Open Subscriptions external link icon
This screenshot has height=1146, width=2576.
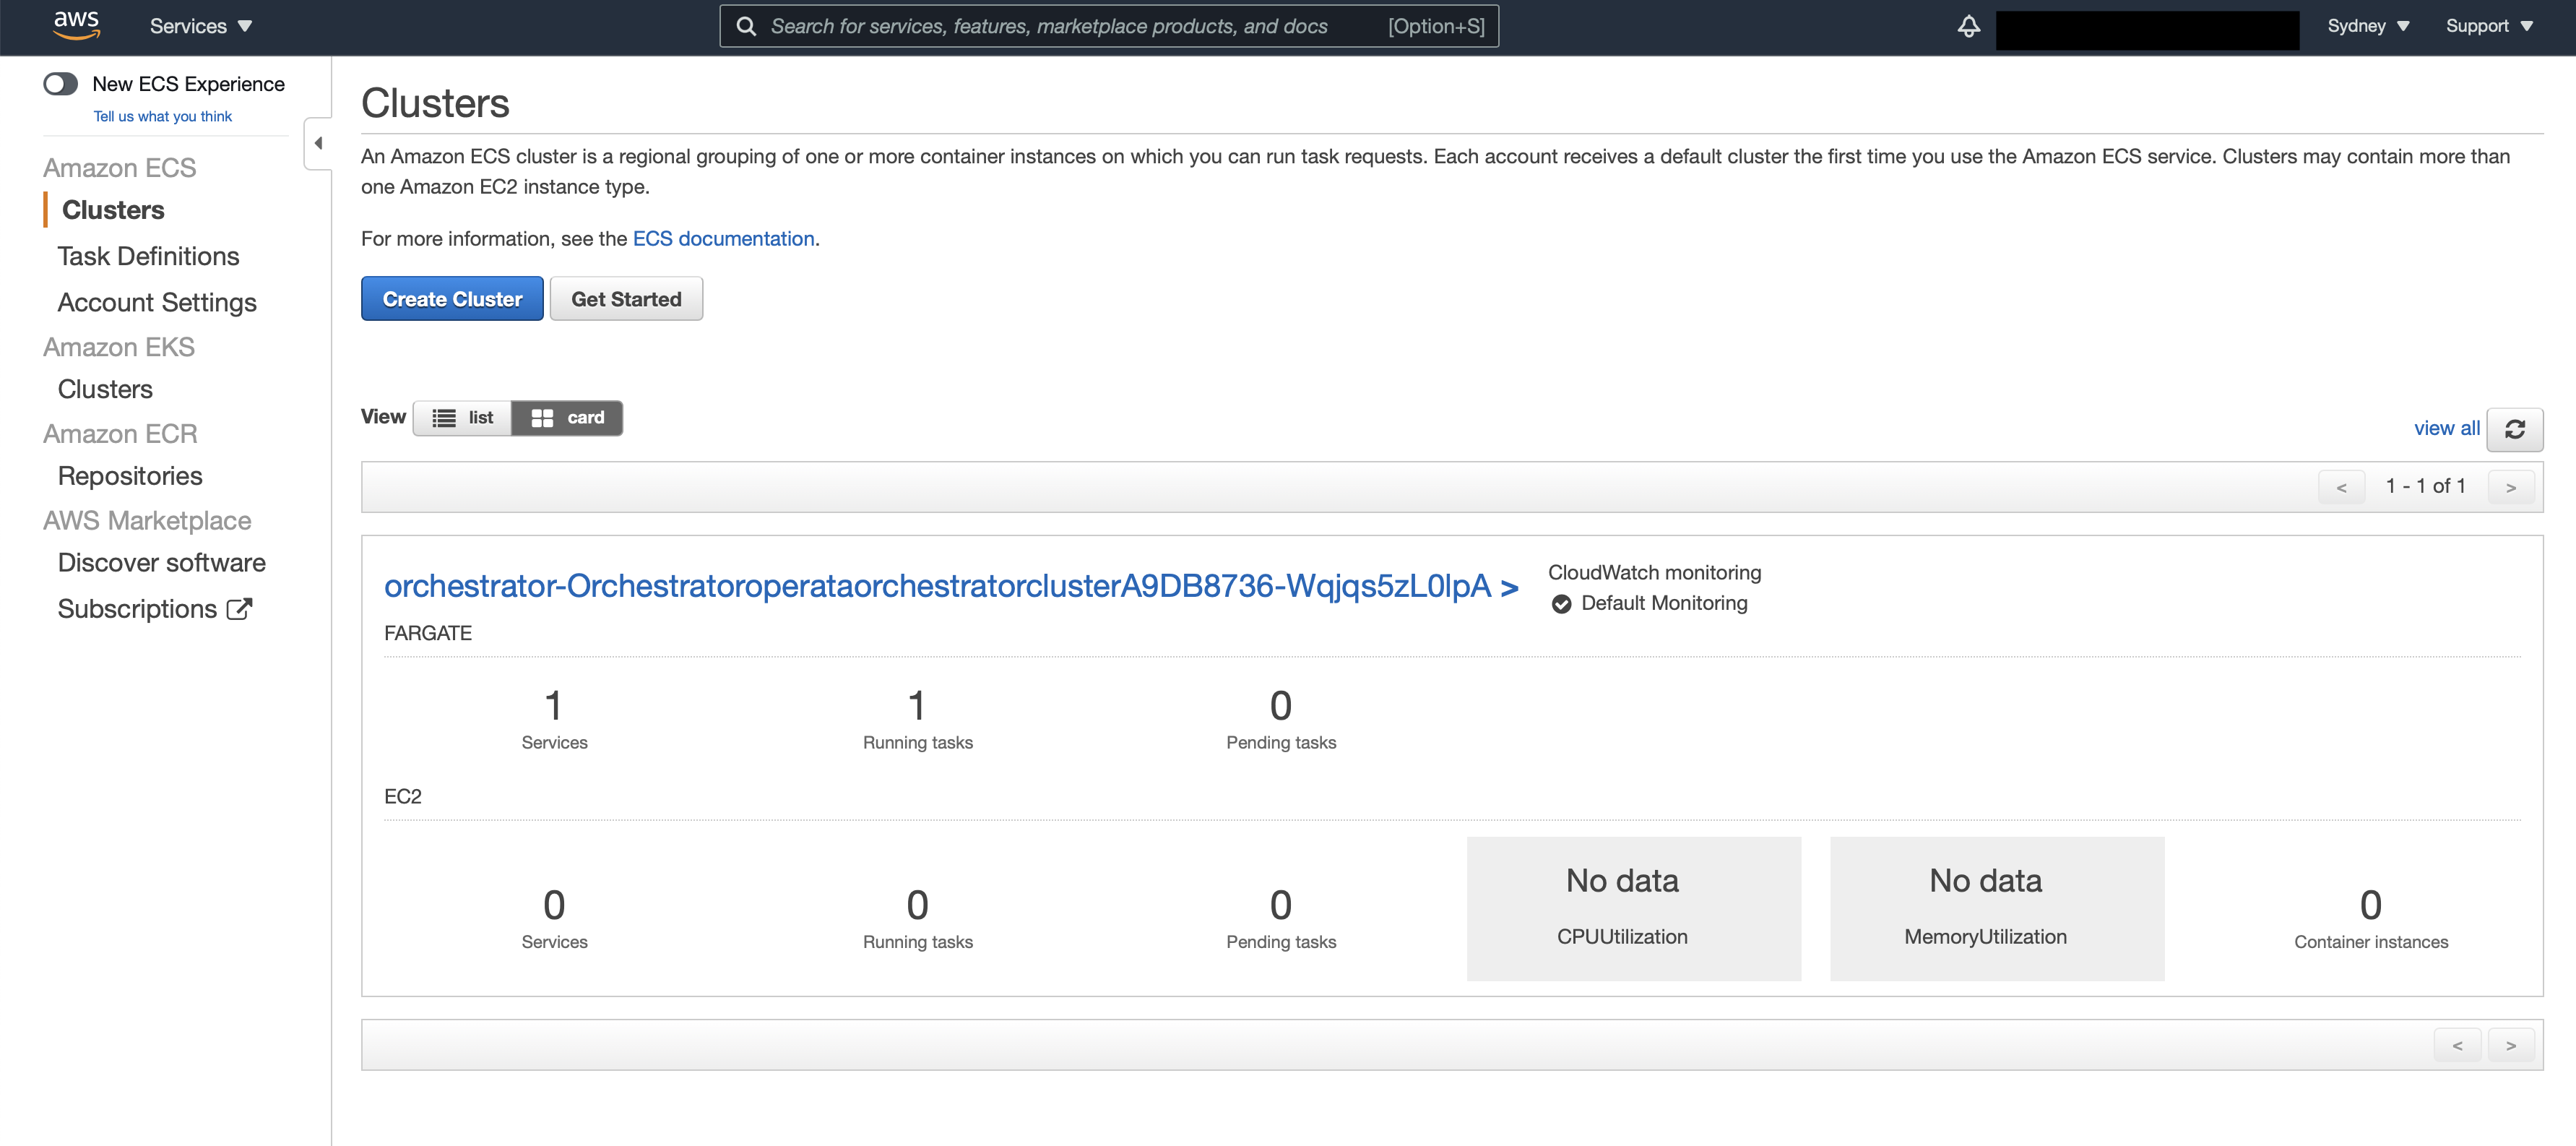point(239,609)
